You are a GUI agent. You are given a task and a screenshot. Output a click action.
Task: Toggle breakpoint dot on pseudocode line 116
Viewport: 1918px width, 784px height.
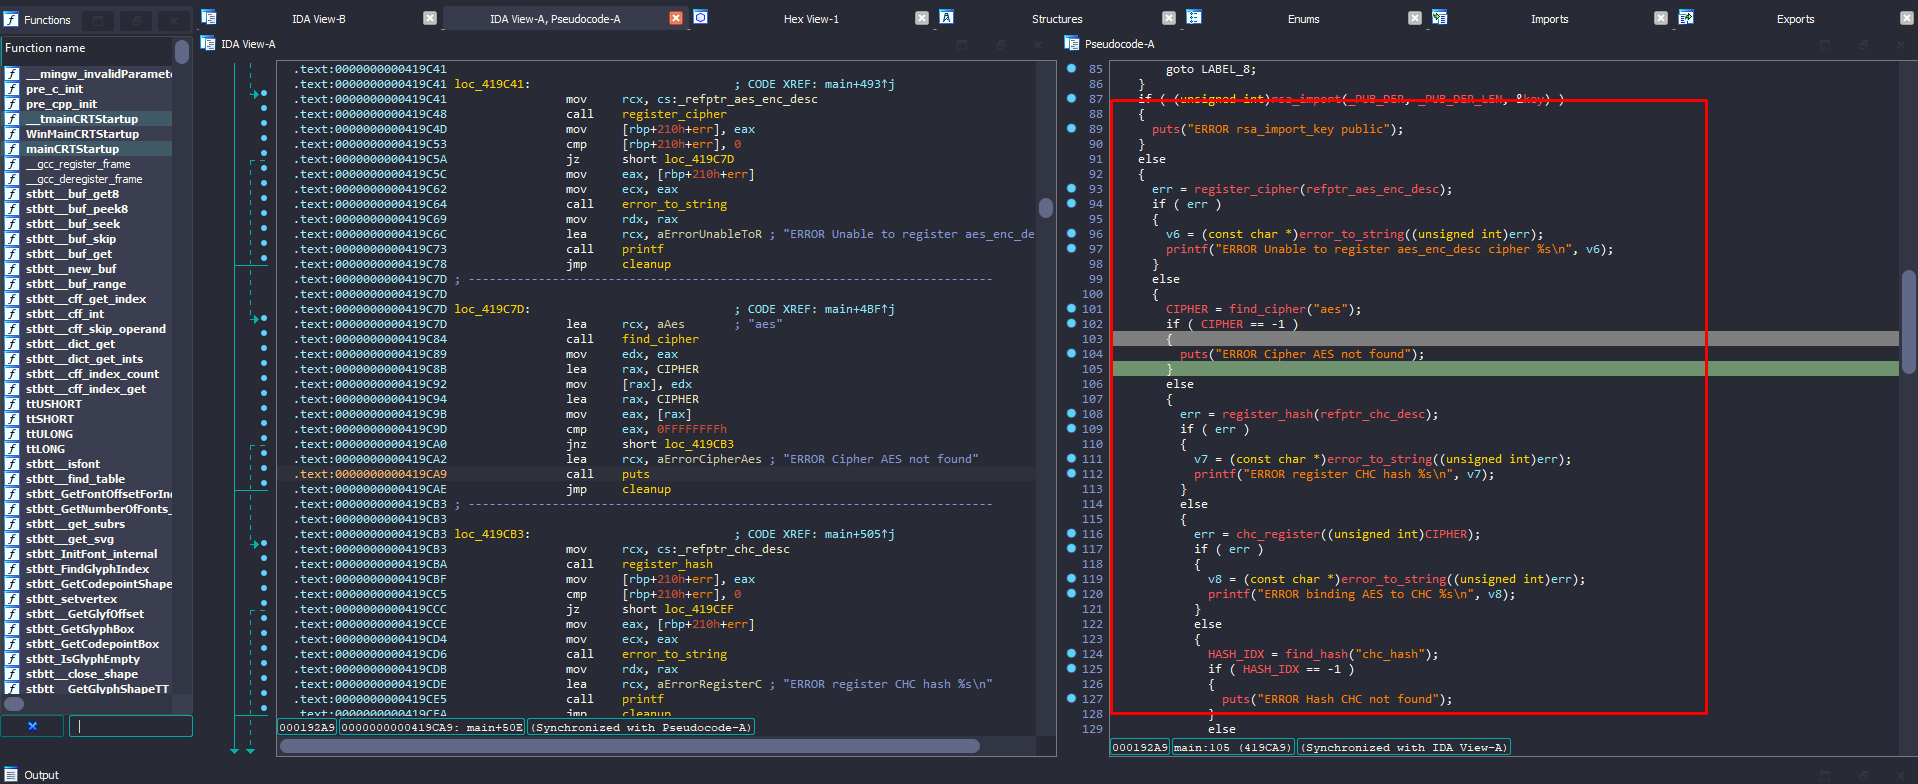pos(1071,534)
